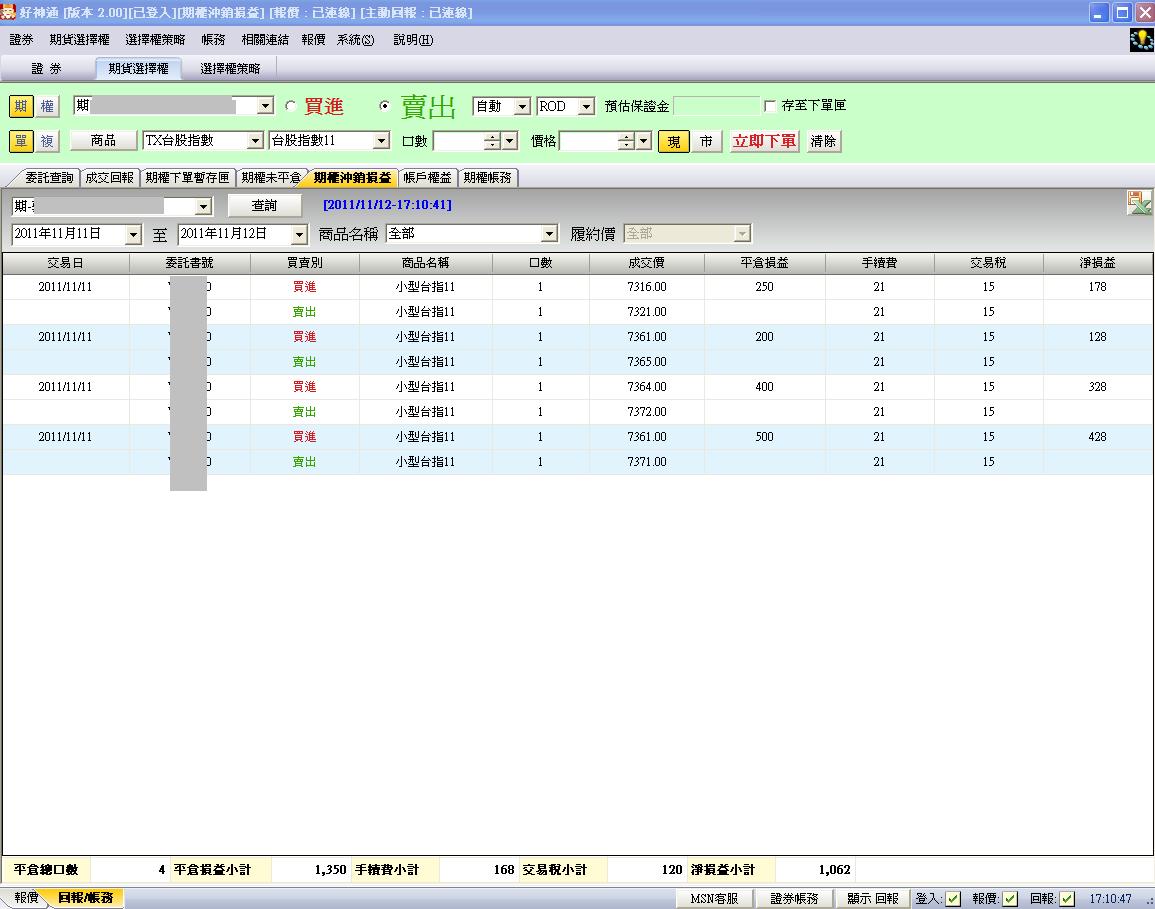The width and height of the screenshot is (1155, 909).
Task: Open the 期貨選擇權 menu
Action: coord(80,40)
